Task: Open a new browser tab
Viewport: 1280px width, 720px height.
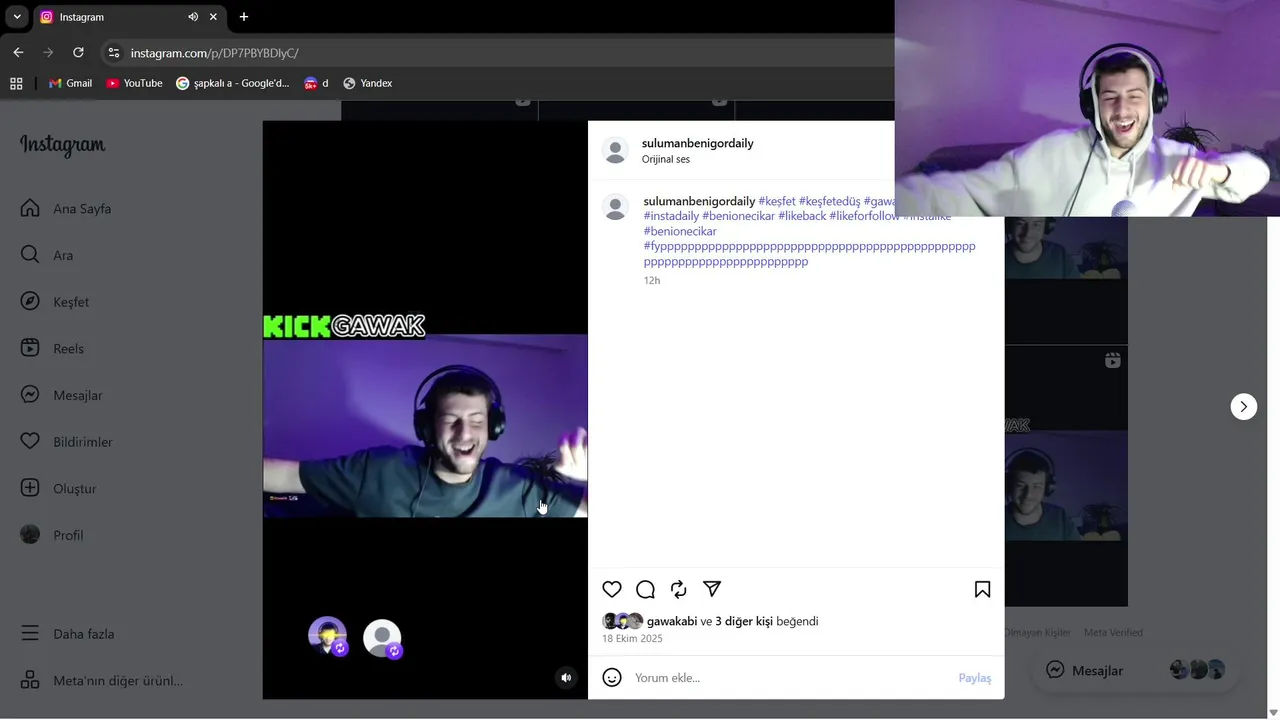Action: point(244,17)
